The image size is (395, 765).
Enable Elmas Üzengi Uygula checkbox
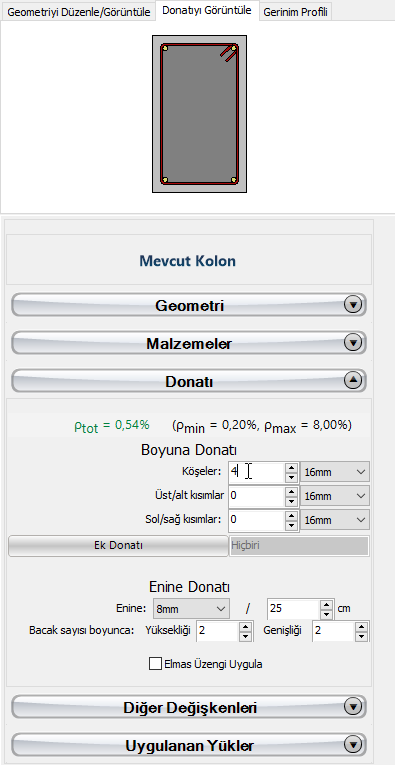click(155, 664)
